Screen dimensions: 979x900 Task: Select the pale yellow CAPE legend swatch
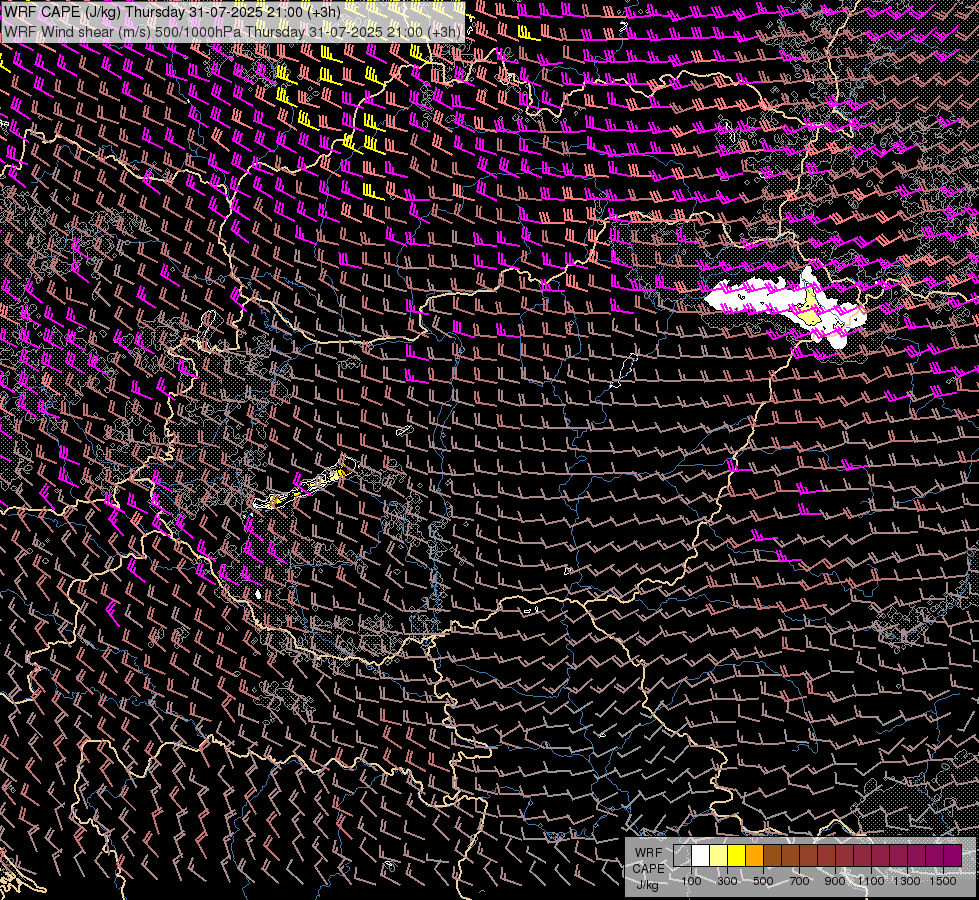[719, 856]
